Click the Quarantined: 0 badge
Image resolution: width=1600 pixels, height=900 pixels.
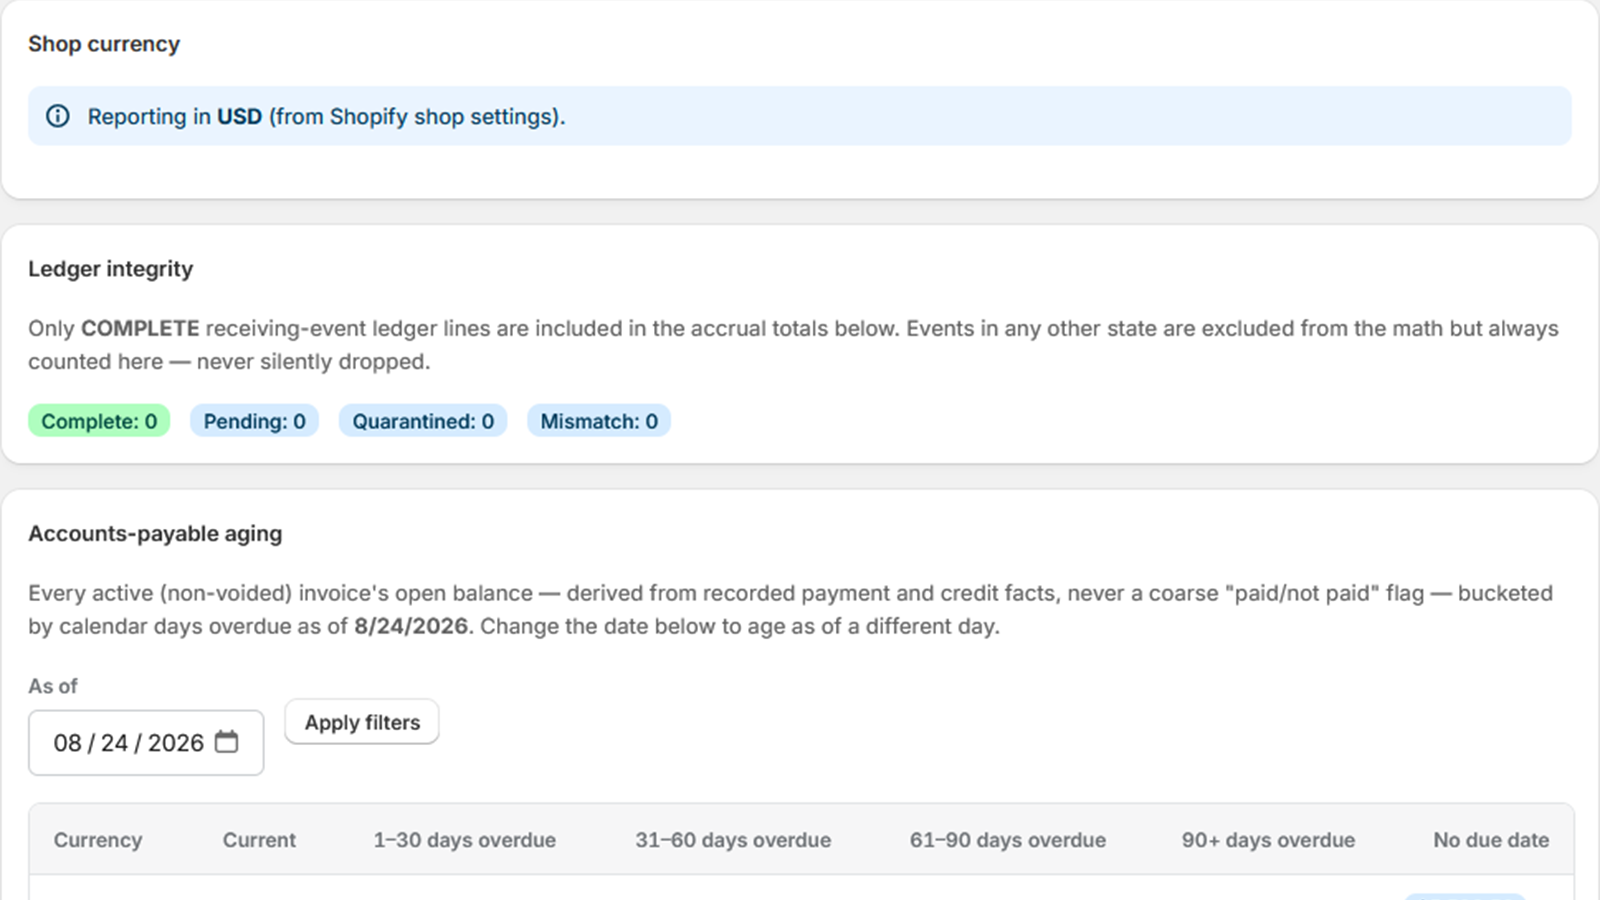423,421
